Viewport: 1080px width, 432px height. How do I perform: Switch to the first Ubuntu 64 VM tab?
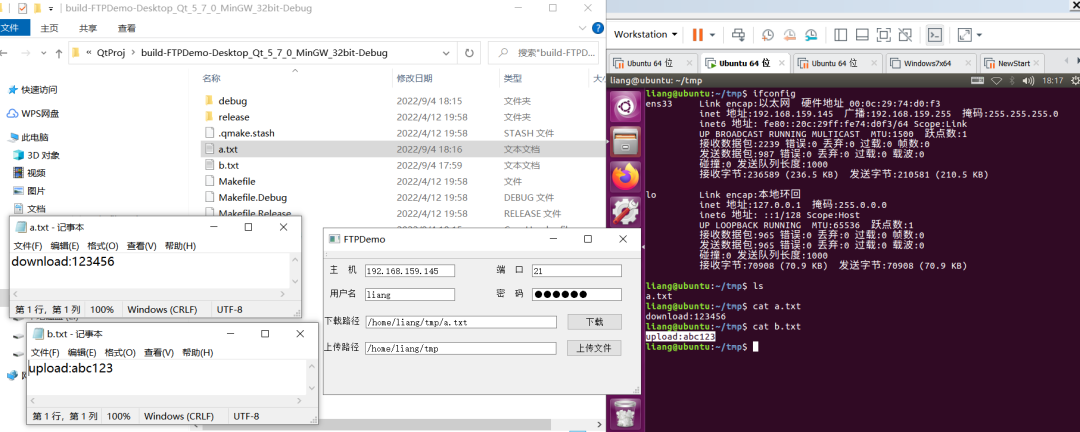[x=654, y=63]
